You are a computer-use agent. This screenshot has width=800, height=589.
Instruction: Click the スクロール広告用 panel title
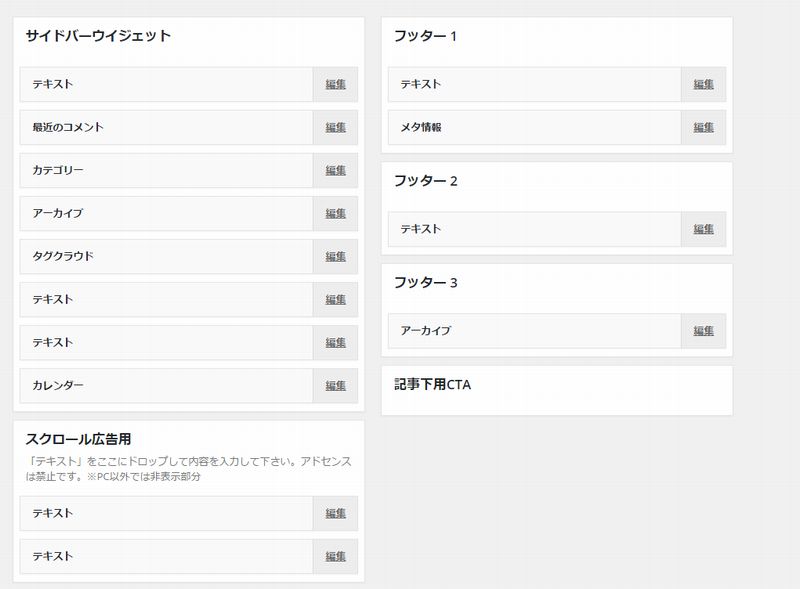pyautogui.click(x=78, y=439)
